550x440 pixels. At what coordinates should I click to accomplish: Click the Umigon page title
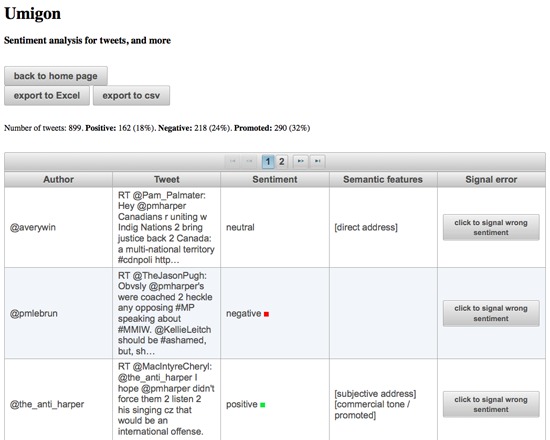32,14
